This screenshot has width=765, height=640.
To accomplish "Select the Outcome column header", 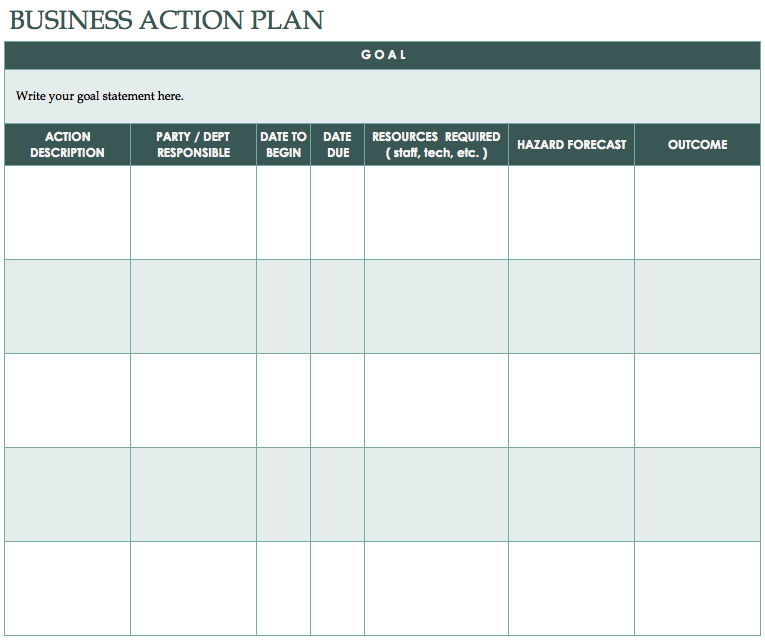I will [x=697, y=145].
